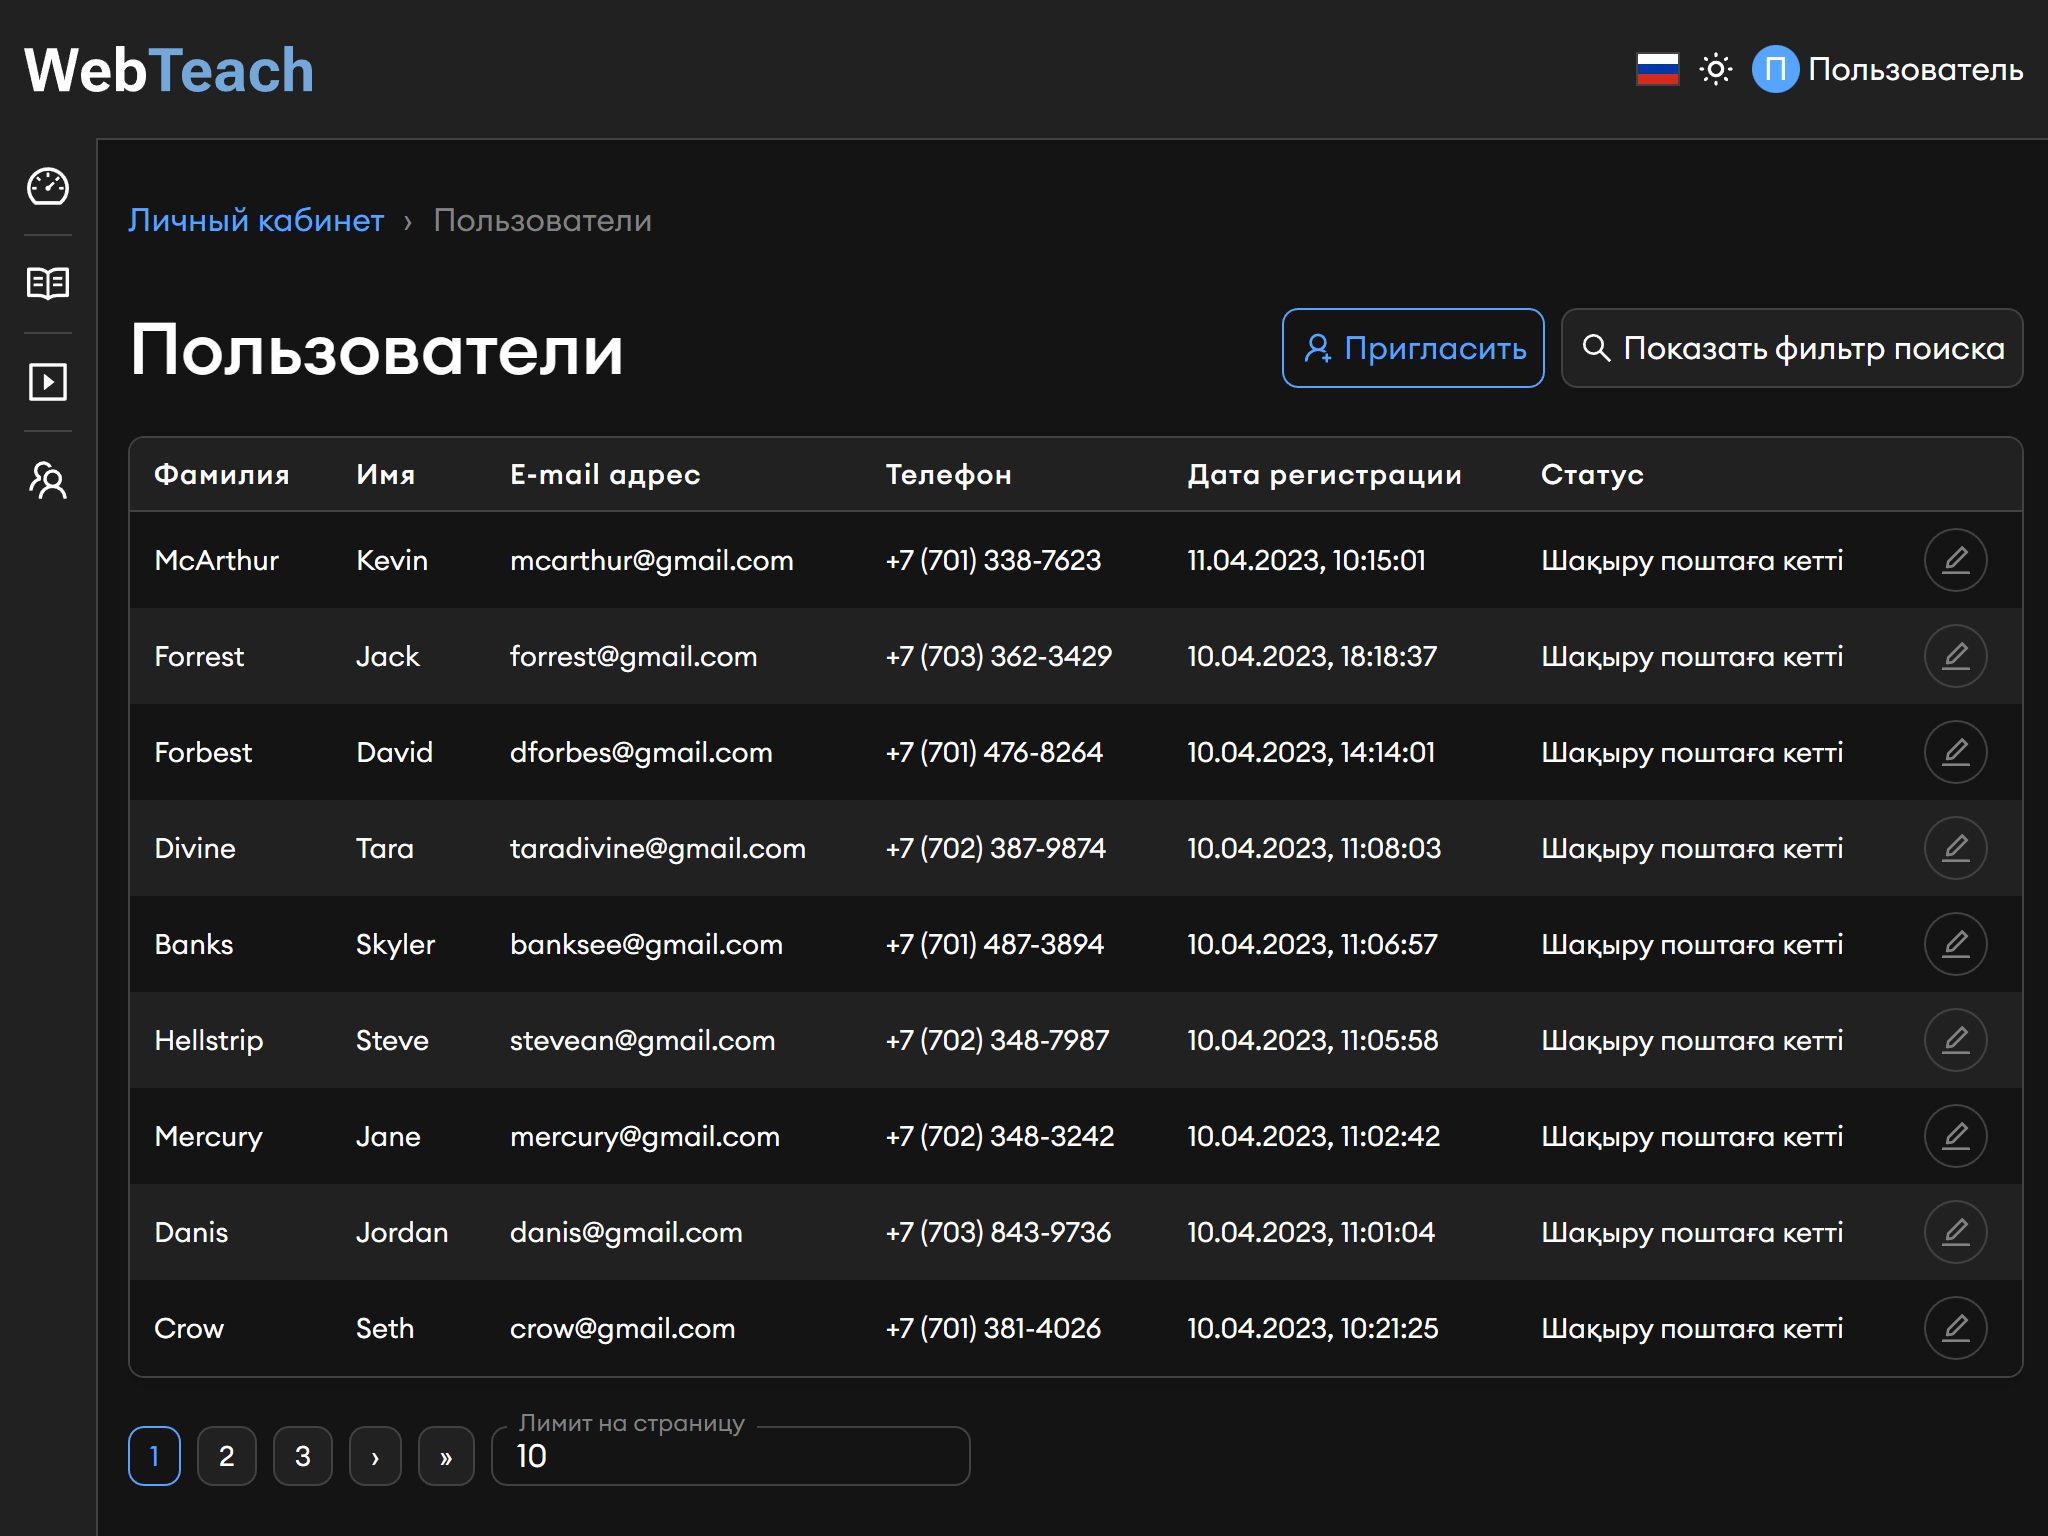Edit the Divine Tara user entry

[x=1954, y=848]
